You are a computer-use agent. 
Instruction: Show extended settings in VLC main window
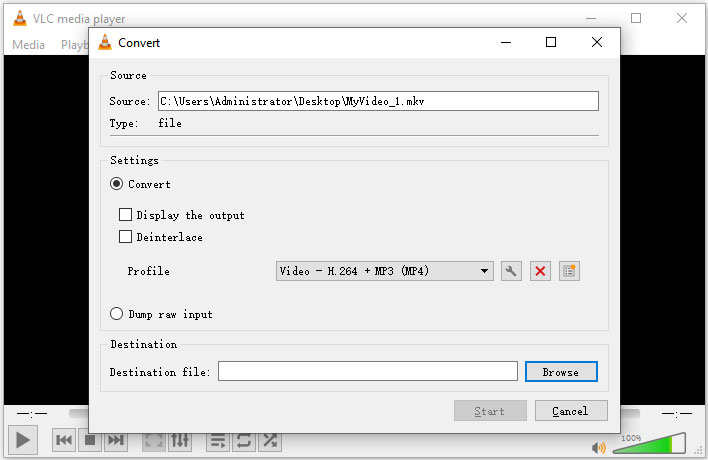[x=180, y=440]
